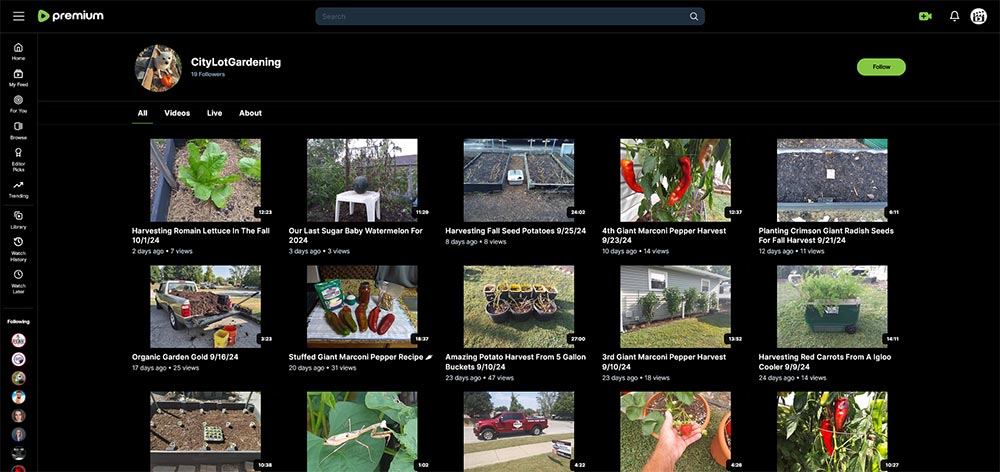The image size is (1000, 472).
Task: Play the 10:38 raised bed seedlings thumbnail
Action: point(205,432)
